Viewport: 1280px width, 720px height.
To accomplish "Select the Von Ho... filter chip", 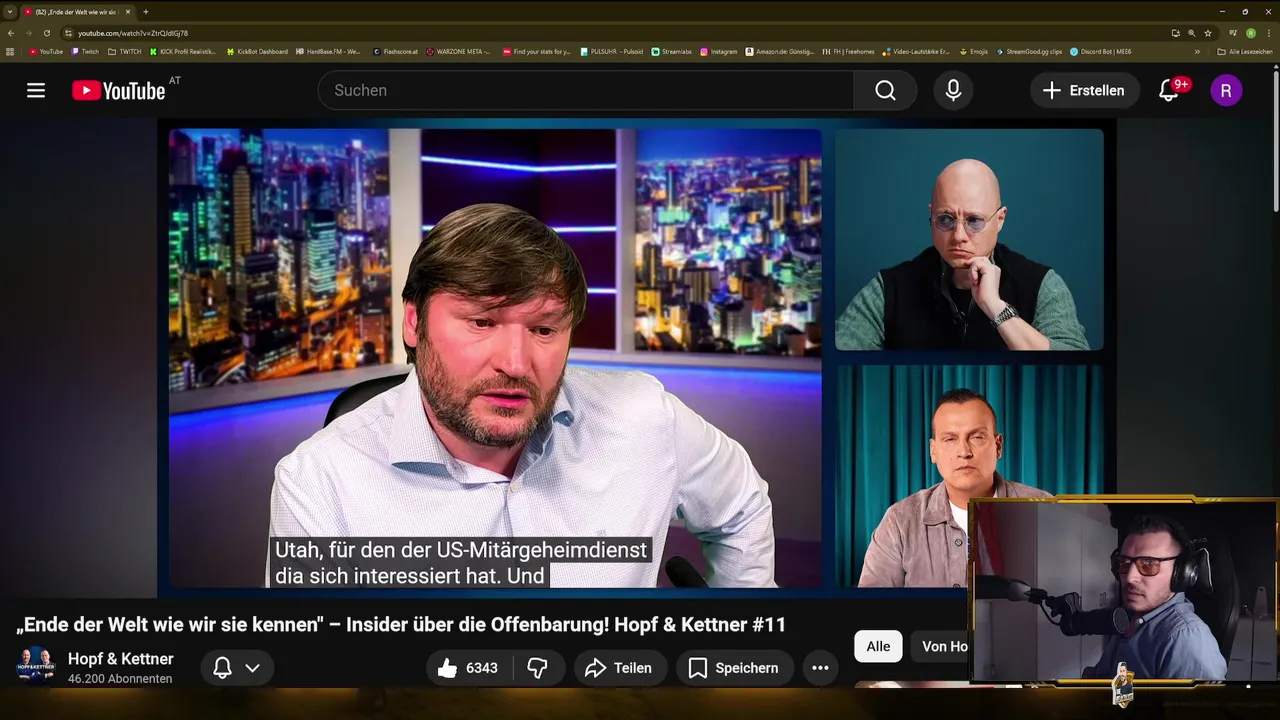I will coord(943,646).
